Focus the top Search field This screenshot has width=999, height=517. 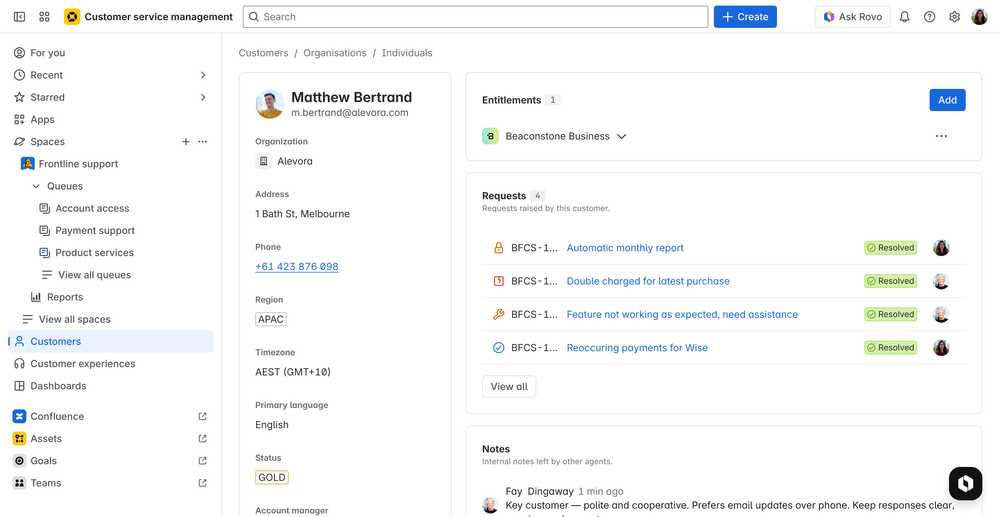[x=475, y=17]
